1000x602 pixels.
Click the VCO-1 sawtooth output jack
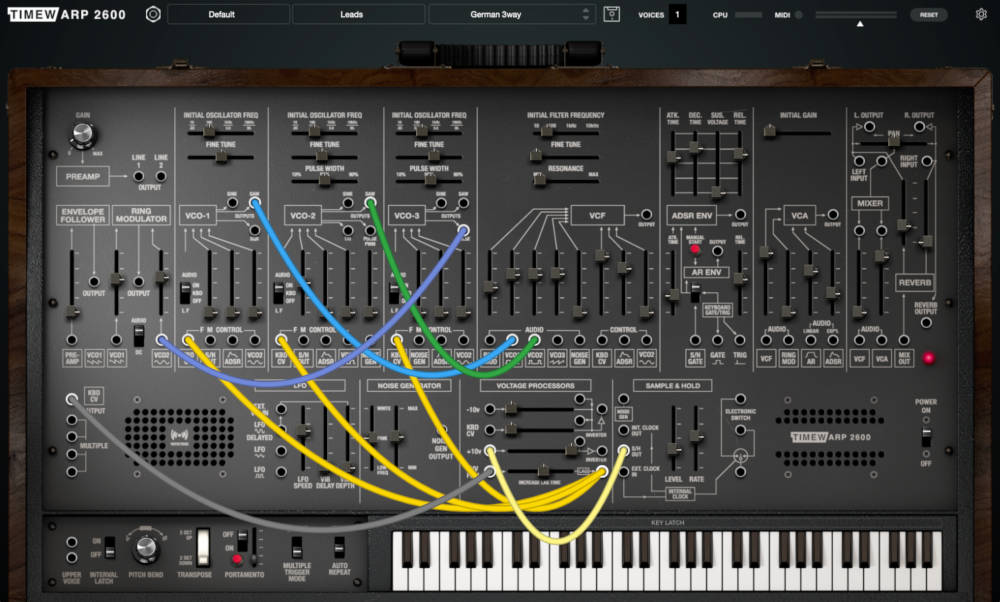coord(255,203)
